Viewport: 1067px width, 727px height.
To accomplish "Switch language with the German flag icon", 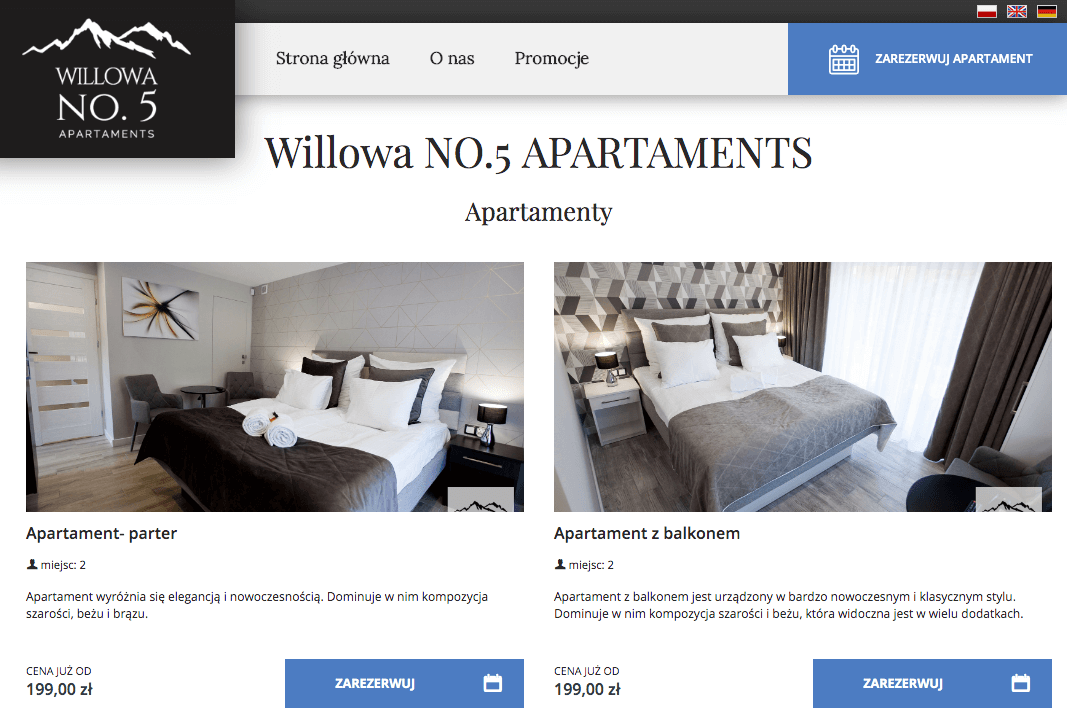I will [x=1047, y=11].
